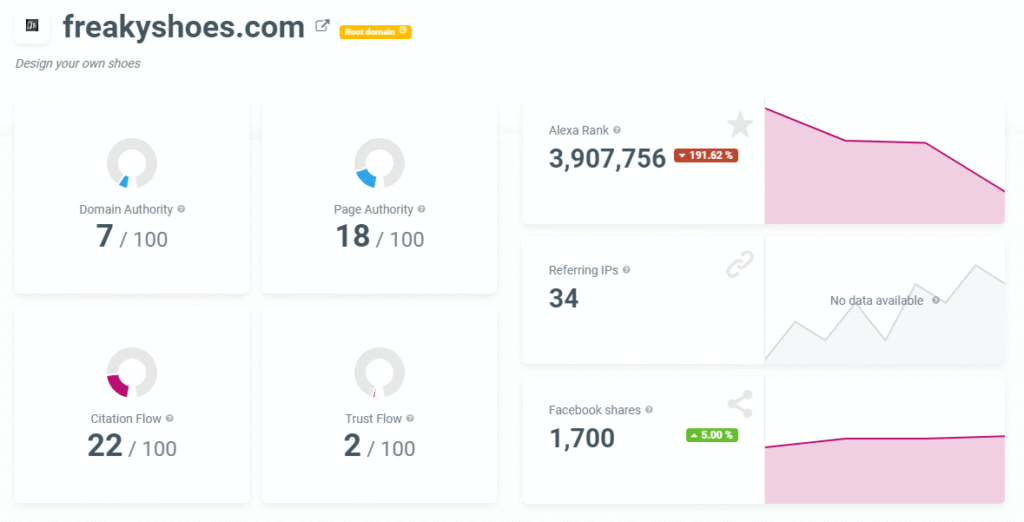Open the Page Authority help info icon
The image size is (1024, 522).
point(421,210)
